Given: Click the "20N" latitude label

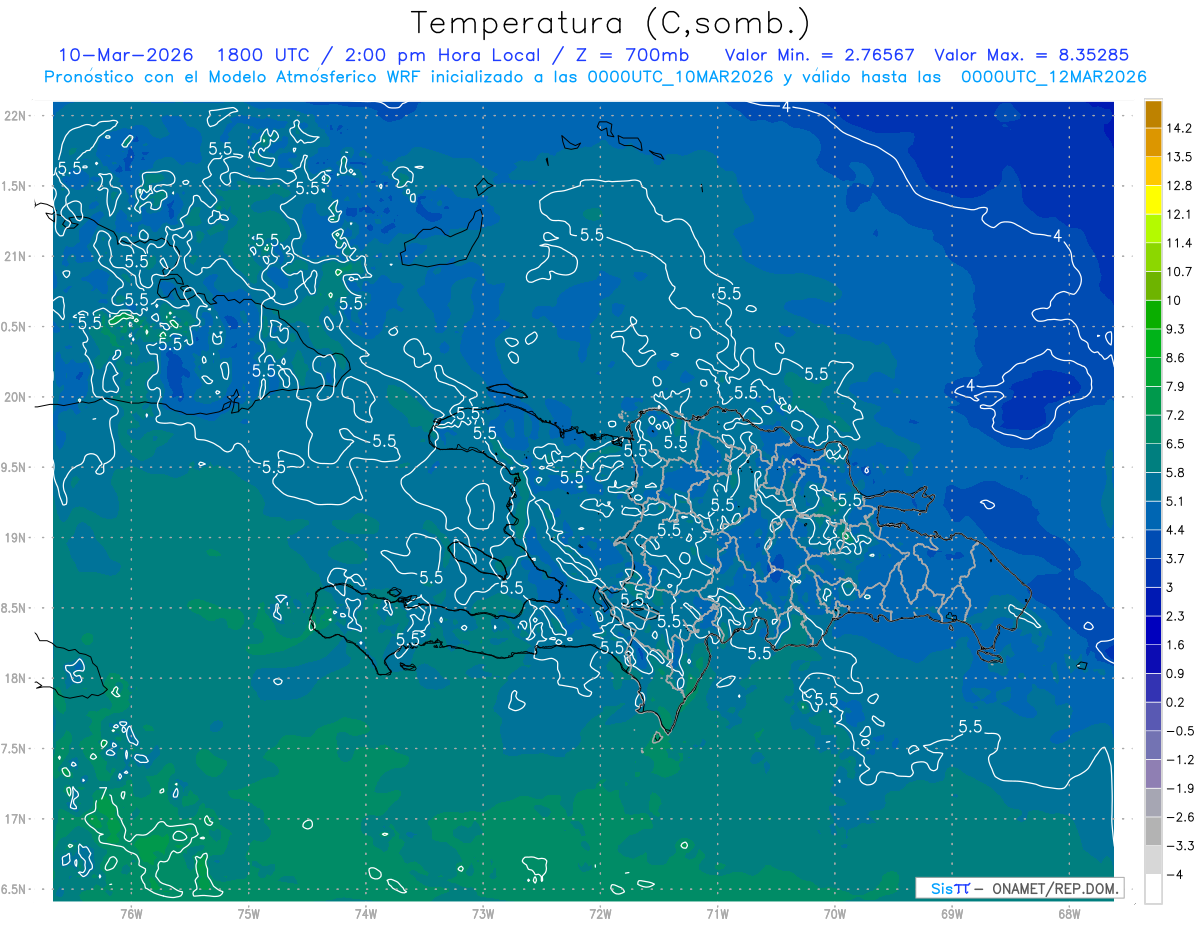Looking at the screenshot, I should (16, 397).
